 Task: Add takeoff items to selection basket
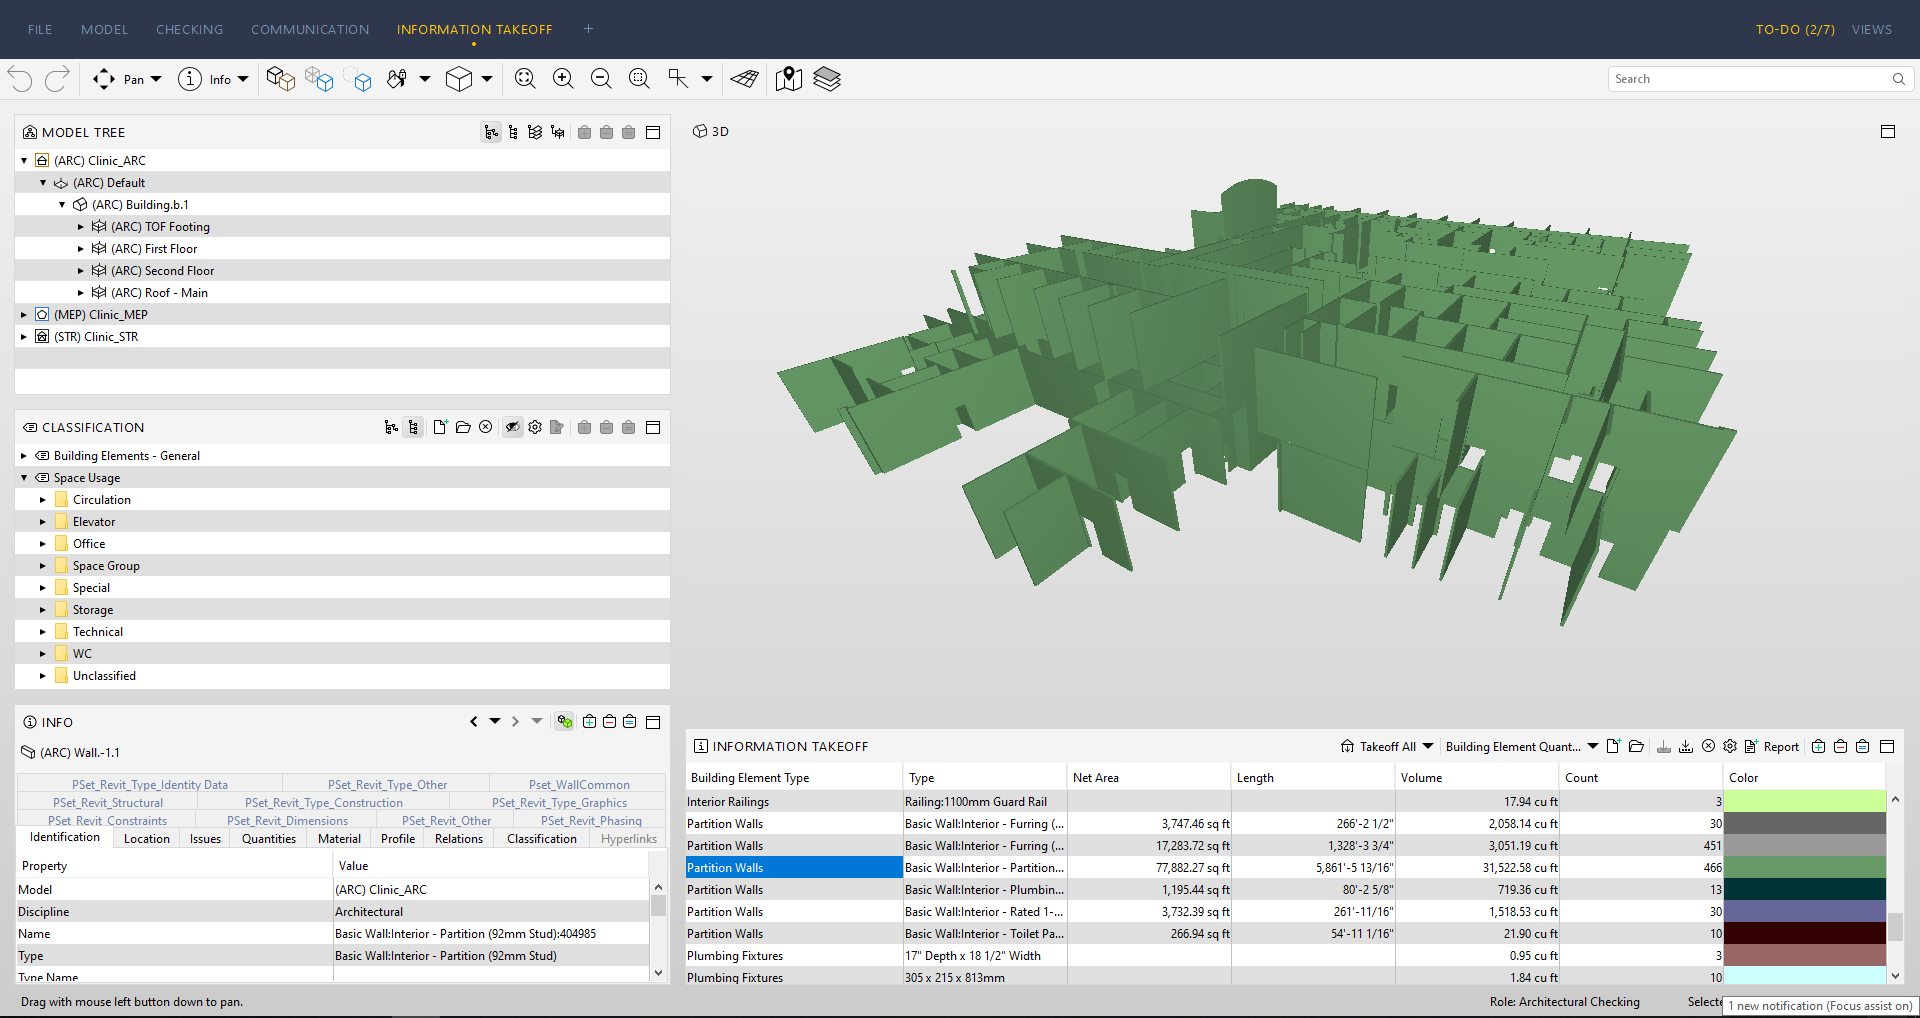(x=1818, y=746)
